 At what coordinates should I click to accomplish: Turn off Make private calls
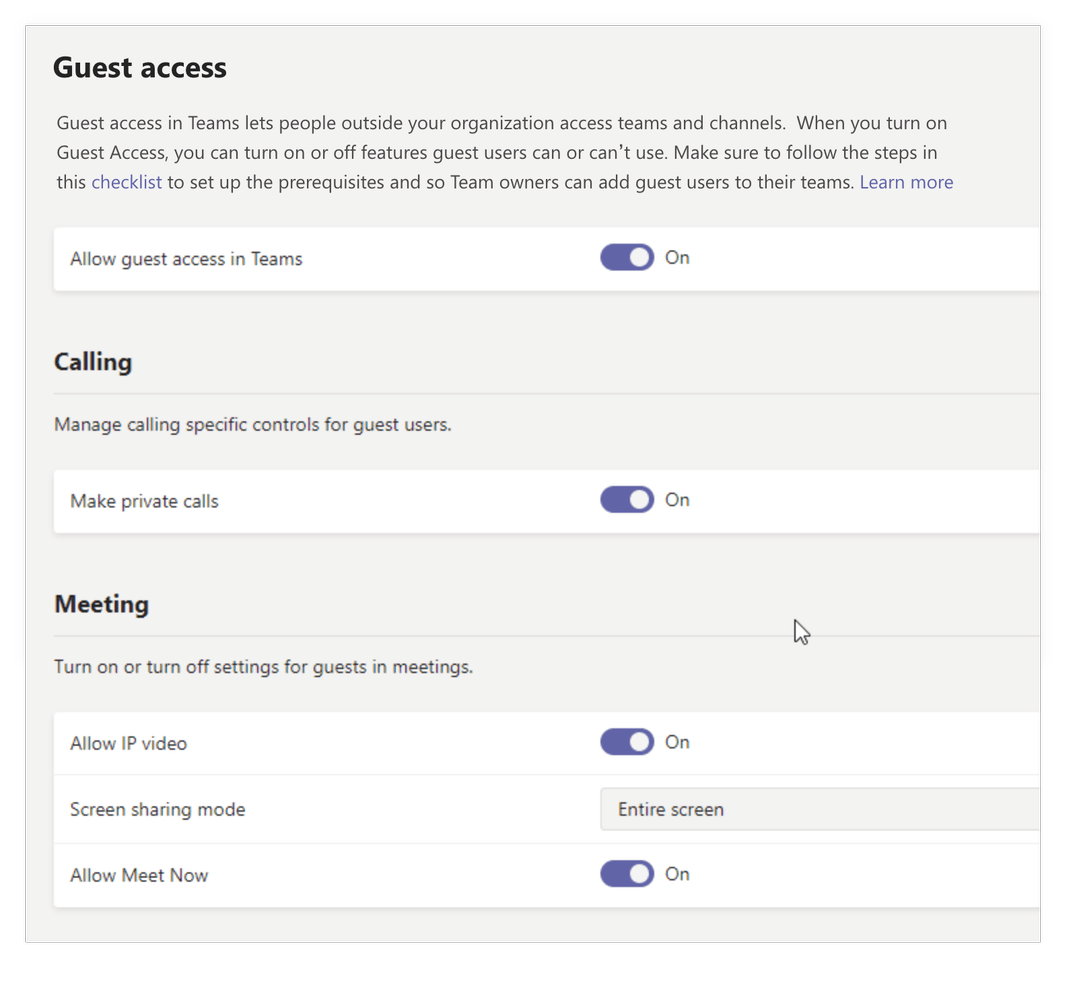pyautogui.click(x=626, y=499)
